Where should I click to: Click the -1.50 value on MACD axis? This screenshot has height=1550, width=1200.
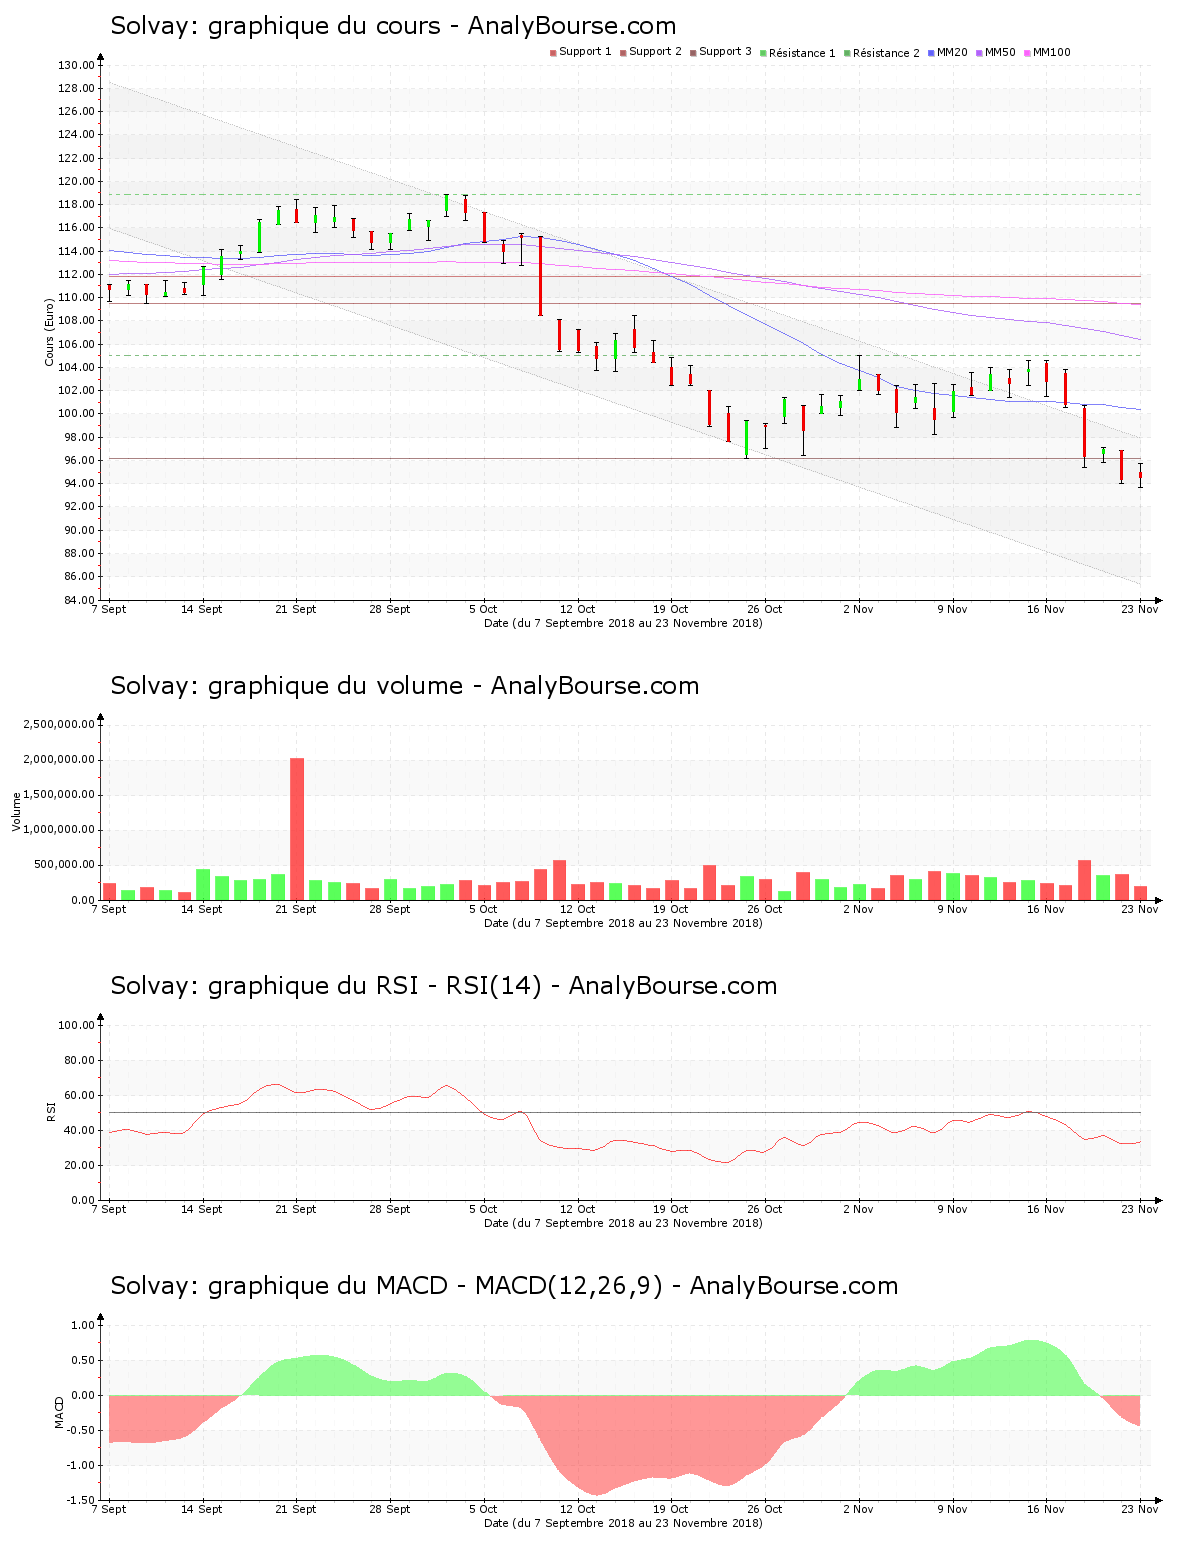[x=79, y=1500]
